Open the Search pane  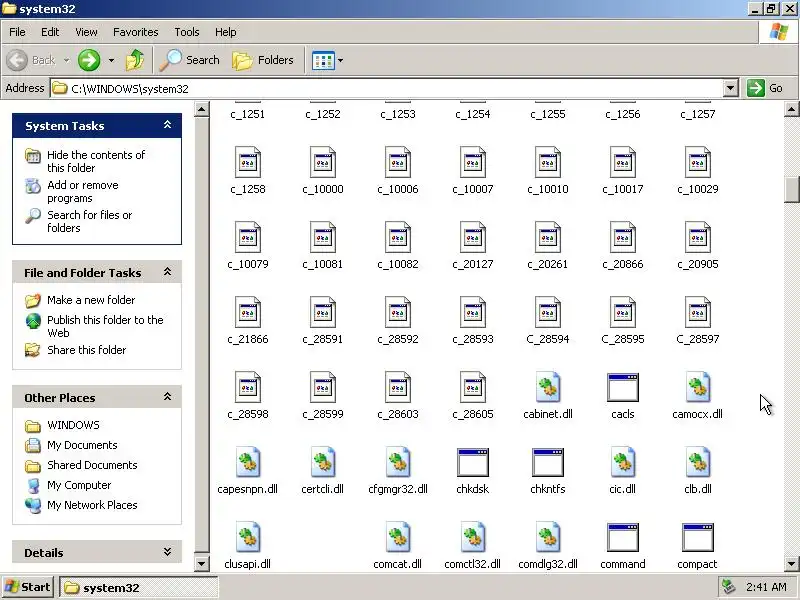click(x=189, y=60)
